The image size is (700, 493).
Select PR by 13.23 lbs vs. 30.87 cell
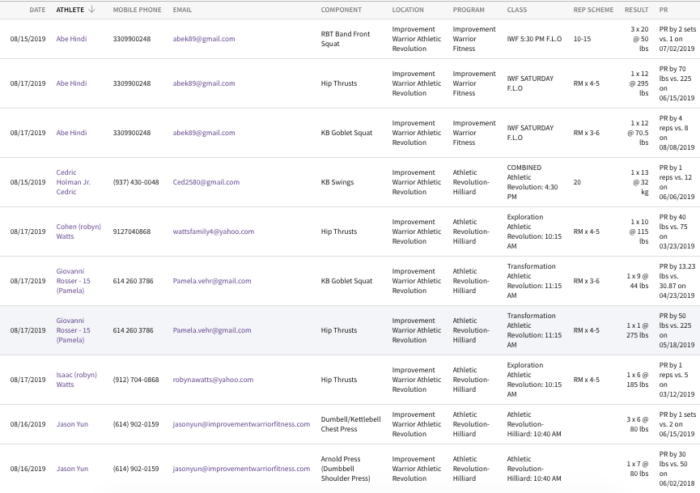tap(677, 281)
